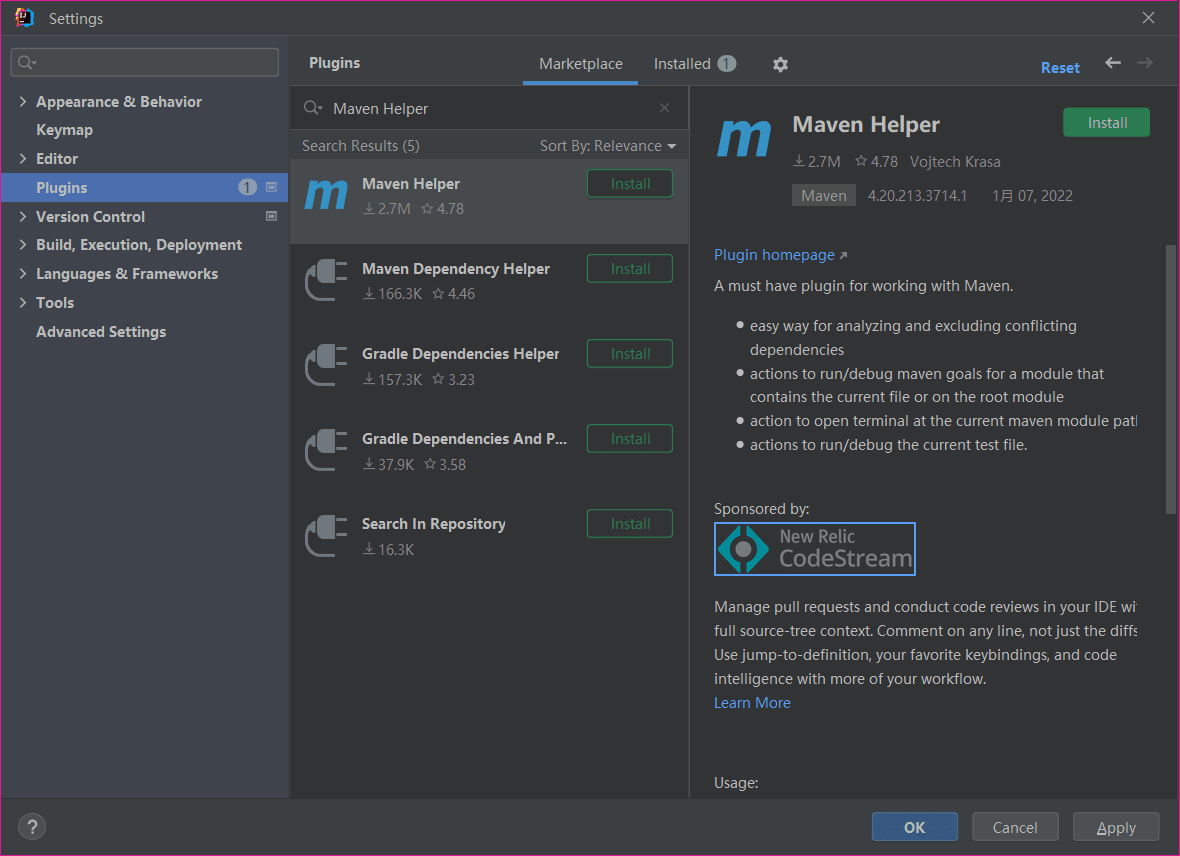Click the Gradle Dependencies And P... plug icon
The width and height of the screenshot is (1180, 856).
coord(326,450)
